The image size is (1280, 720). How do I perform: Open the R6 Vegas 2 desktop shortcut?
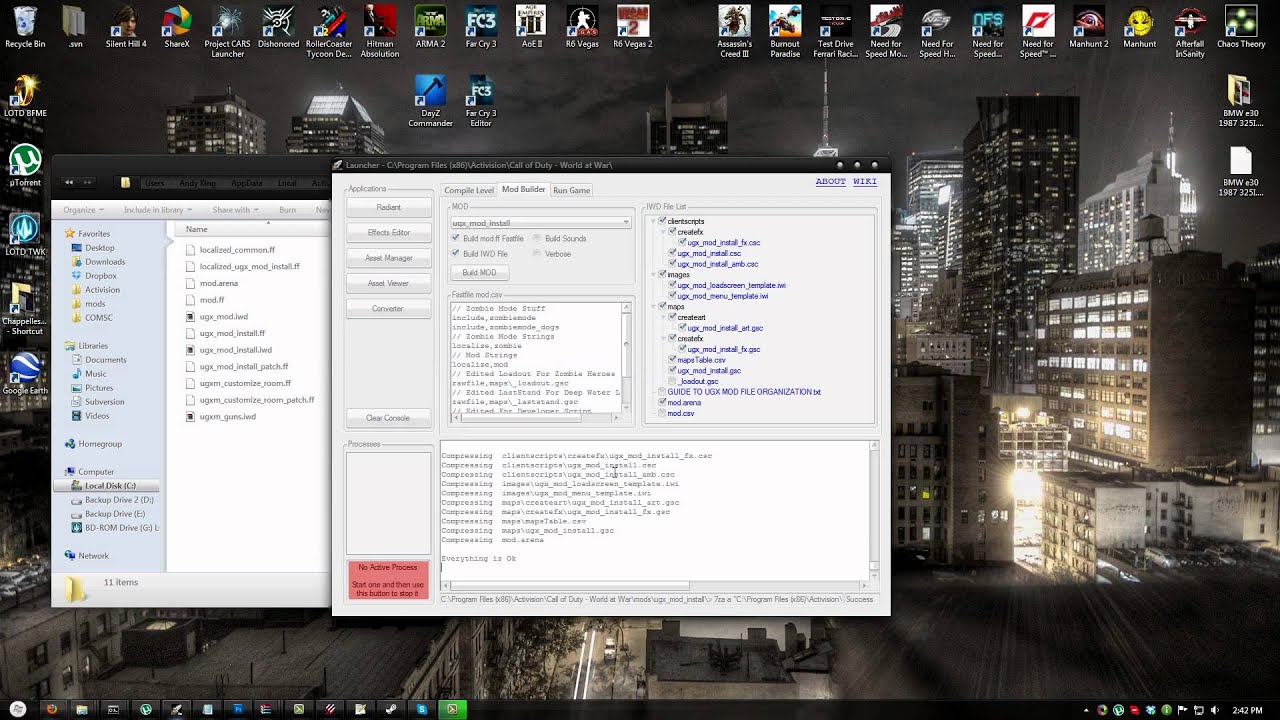point(632,27)
